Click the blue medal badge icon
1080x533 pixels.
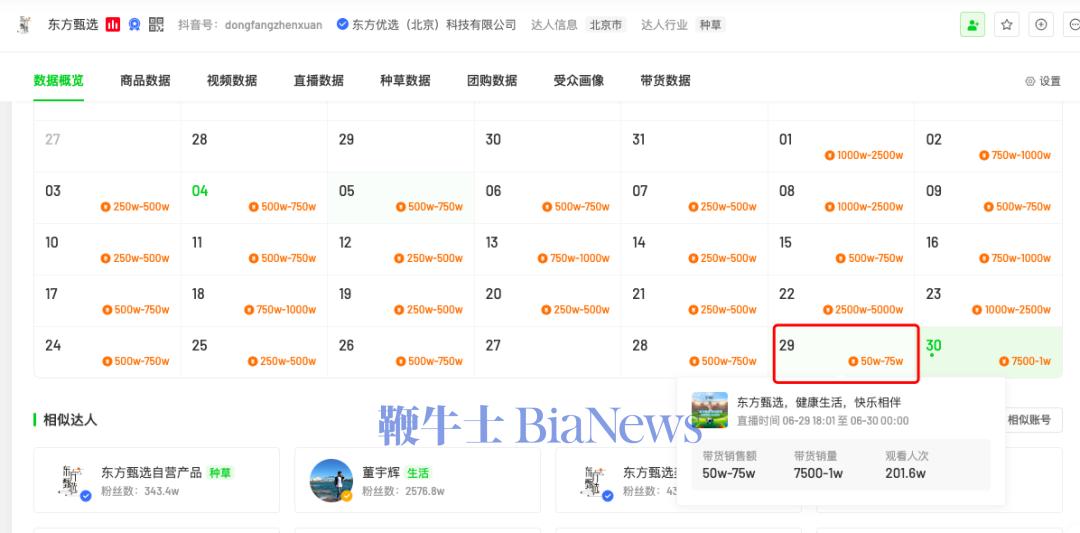[x=134, y=25]
